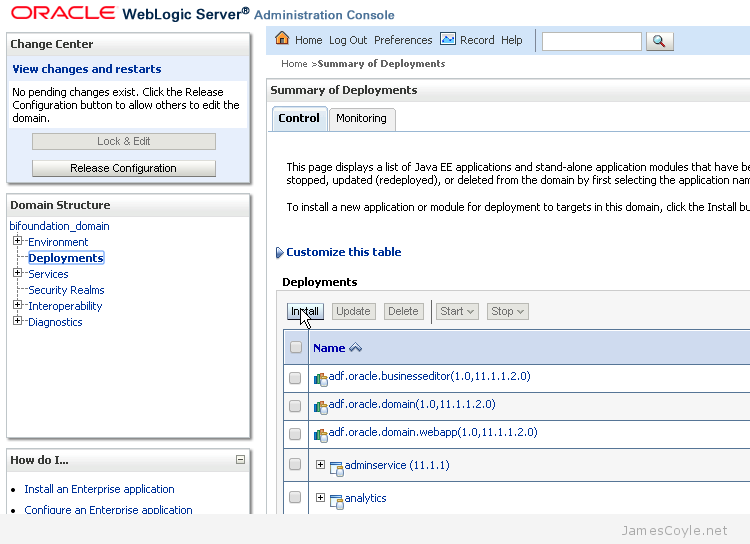Viewport: 750px width, 544px height.
Task: Select Interoperability in the domain tree
Action: click(x=65, y=306)
